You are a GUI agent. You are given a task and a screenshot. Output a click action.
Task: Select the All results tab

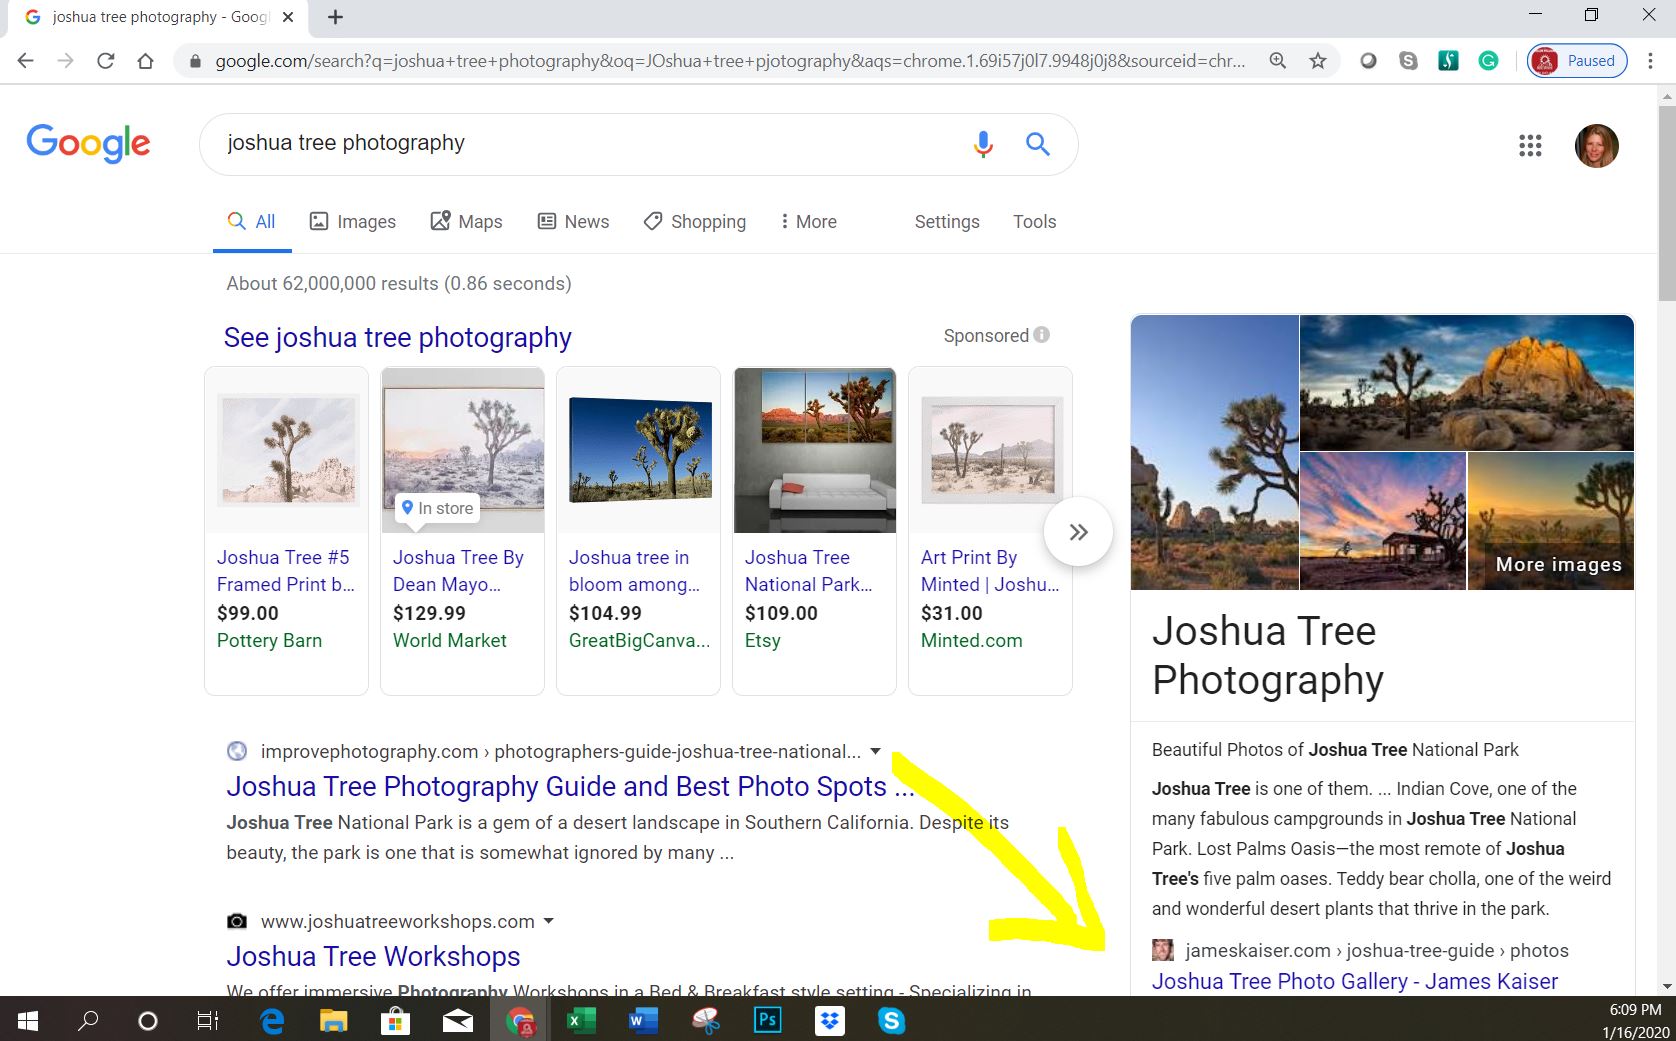(251, 222)
